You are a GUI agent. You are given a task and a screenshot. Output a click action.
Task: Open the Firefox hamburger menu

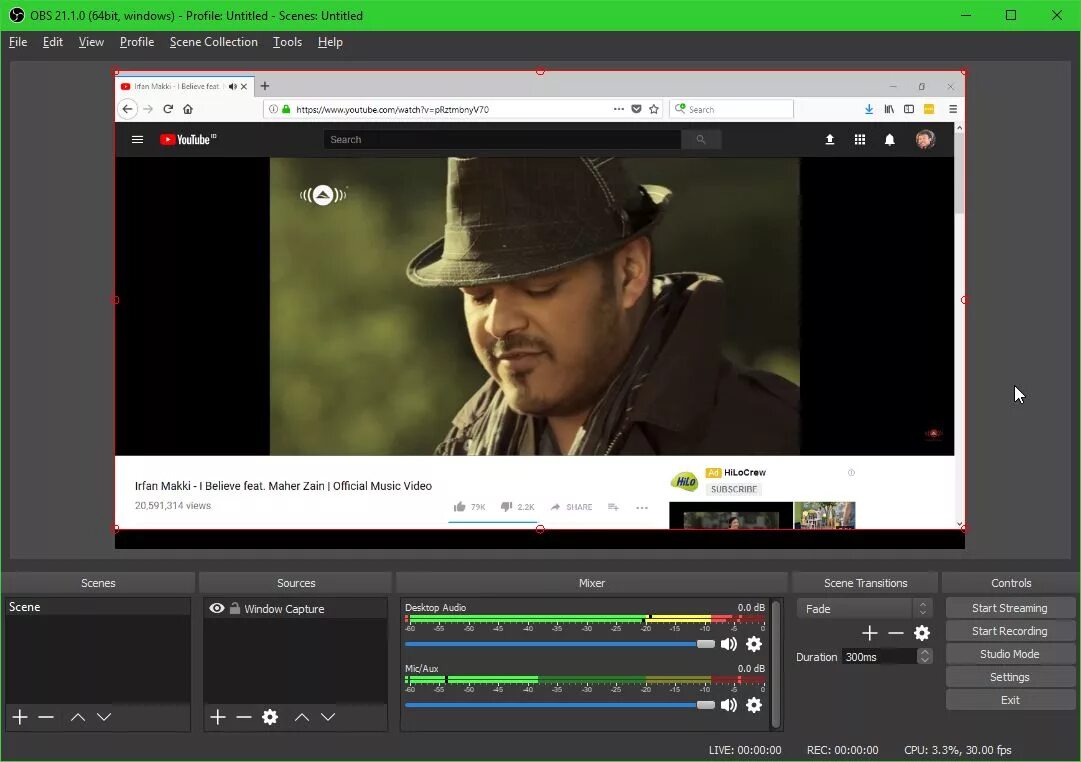pos(953,109)
